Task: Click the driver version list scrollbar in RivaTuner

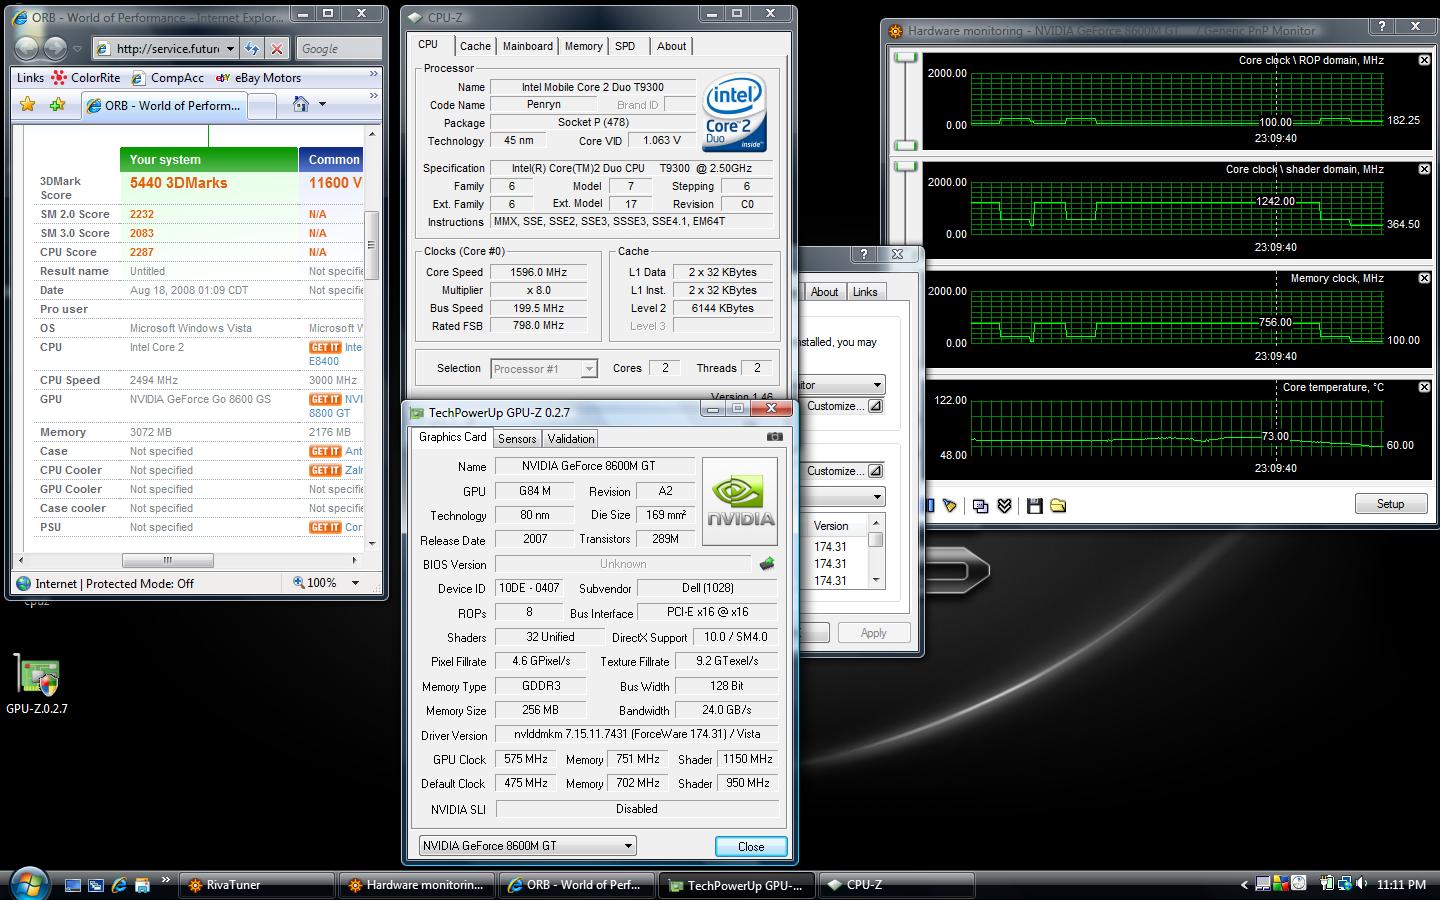Action: pos(876,551)
